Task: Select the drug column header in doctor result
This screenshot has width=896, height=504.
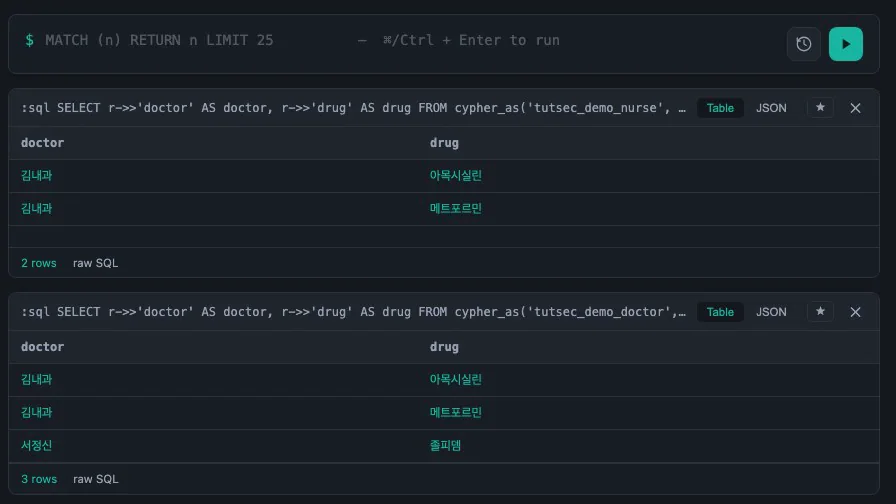Action: [444, 347]
